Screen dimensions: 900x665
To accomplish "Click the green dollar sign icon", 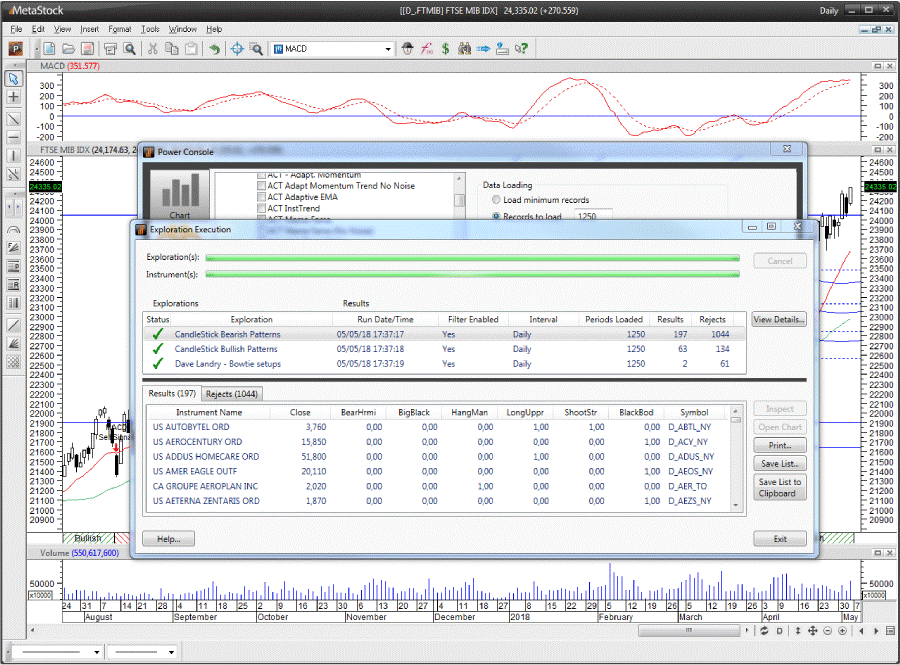I will click(x=445, y=49).
